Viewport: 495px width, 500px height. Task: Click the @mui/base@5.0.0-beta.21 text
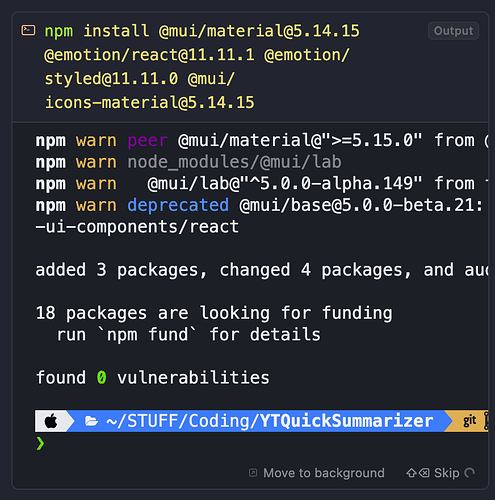click(x=357, y=205)
